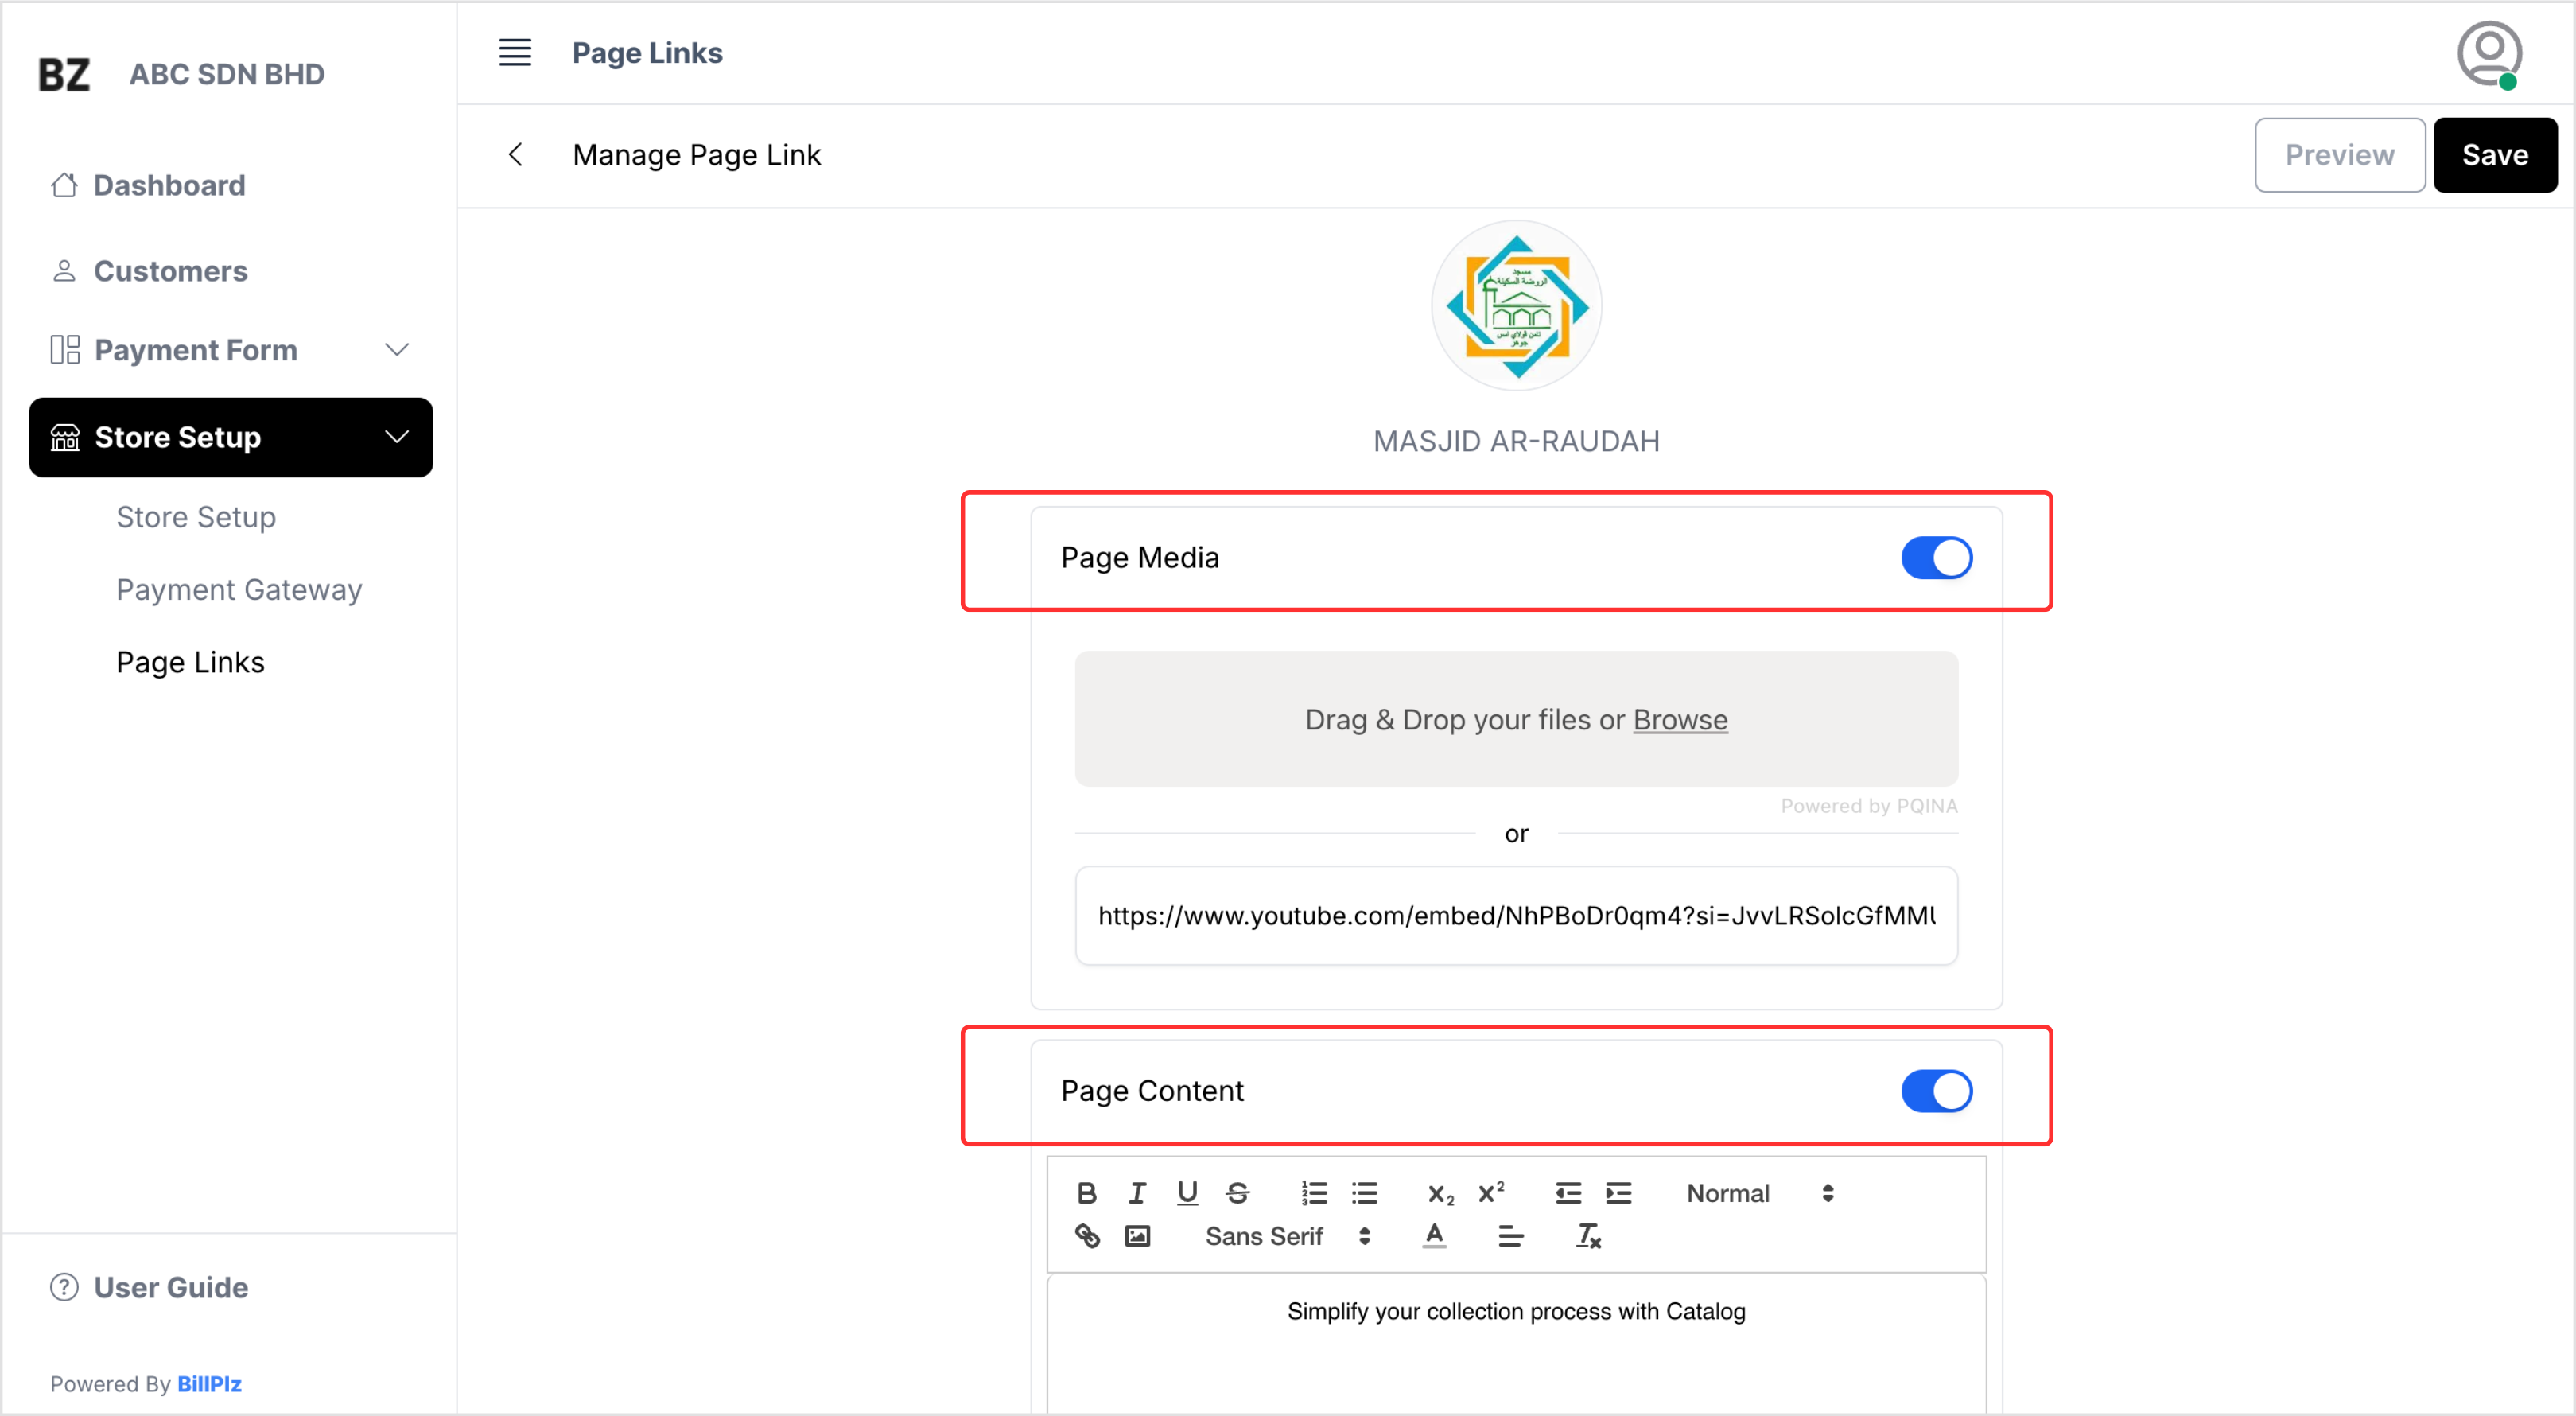
Task: Turn off the Page Content toggle
Action: tap(1936, 1091)
